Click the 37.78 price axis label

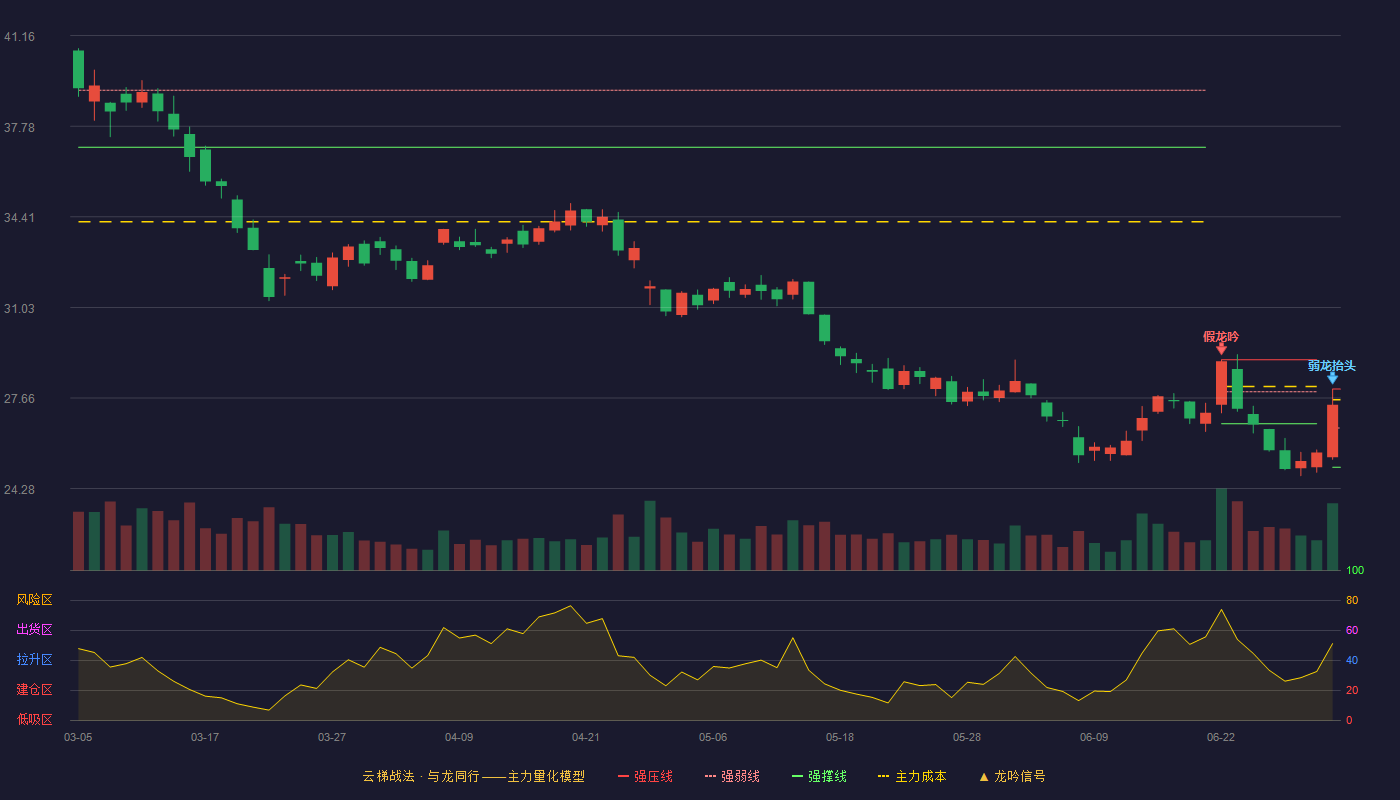point(19,128)
